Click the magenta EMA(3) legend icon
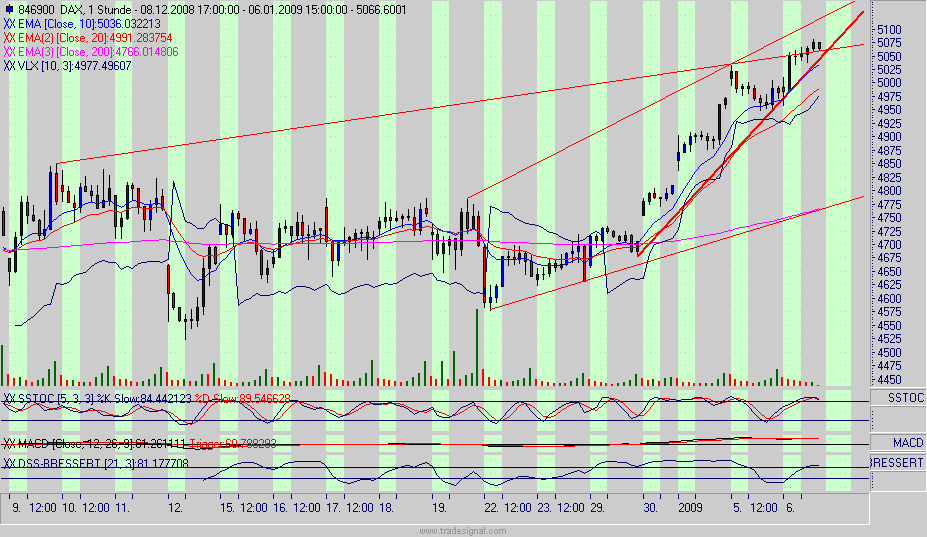Image resolution: width=927 pixels, height=537 pixels. (9, 51)
